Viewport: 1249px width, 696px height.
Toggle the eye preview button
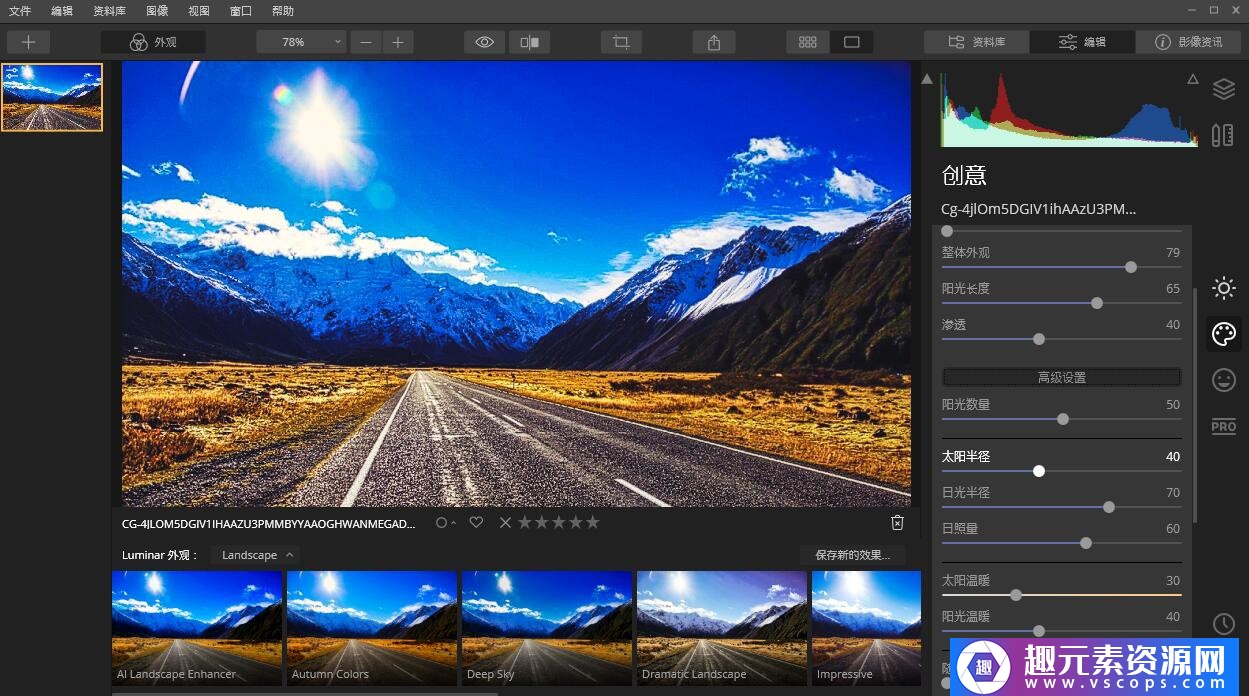coord(485,42)
